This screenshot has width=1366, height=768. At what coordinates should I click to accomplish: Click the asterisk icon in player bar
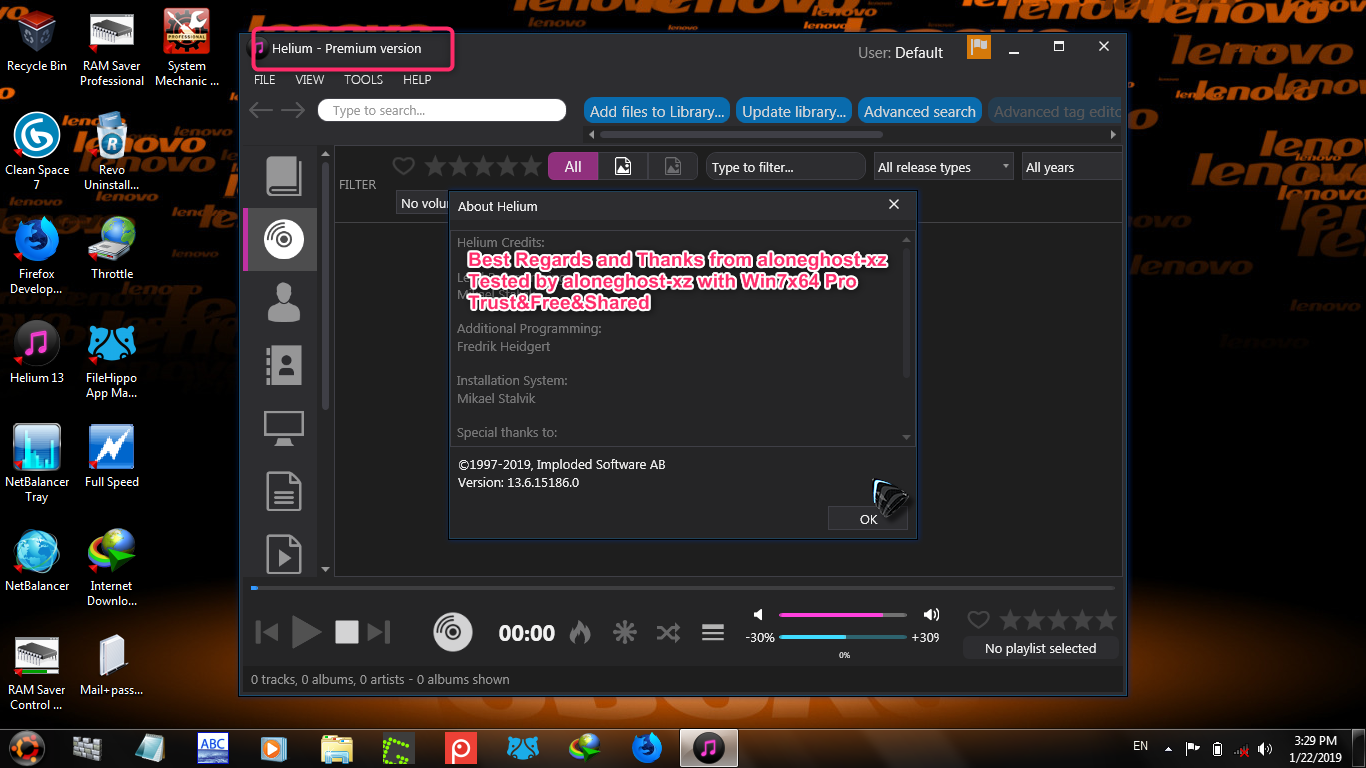pyautogui.click(x=624, y=632)
